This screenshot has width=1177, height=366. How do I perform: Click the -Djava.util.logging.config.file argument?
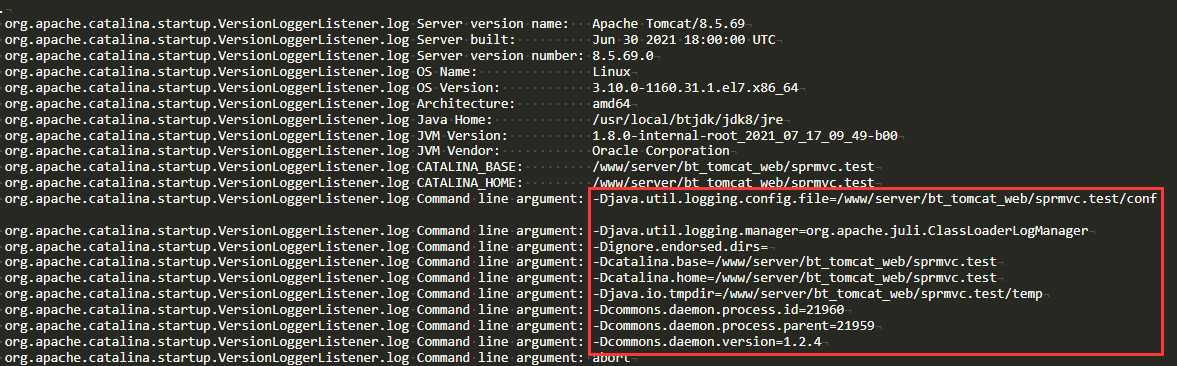tap(874, 199)
